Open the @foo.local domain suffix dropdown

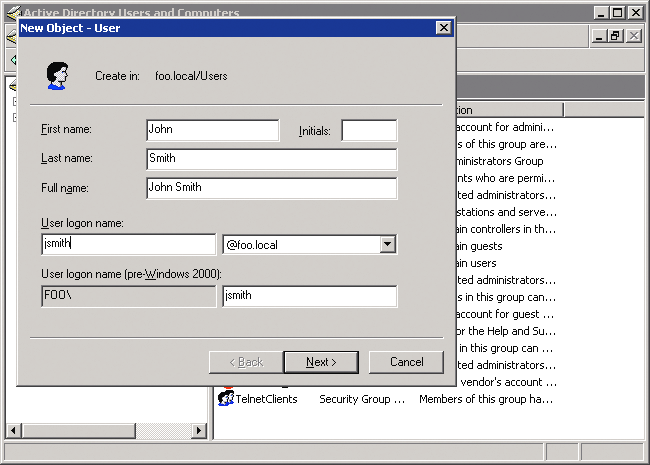click(388, 245)
